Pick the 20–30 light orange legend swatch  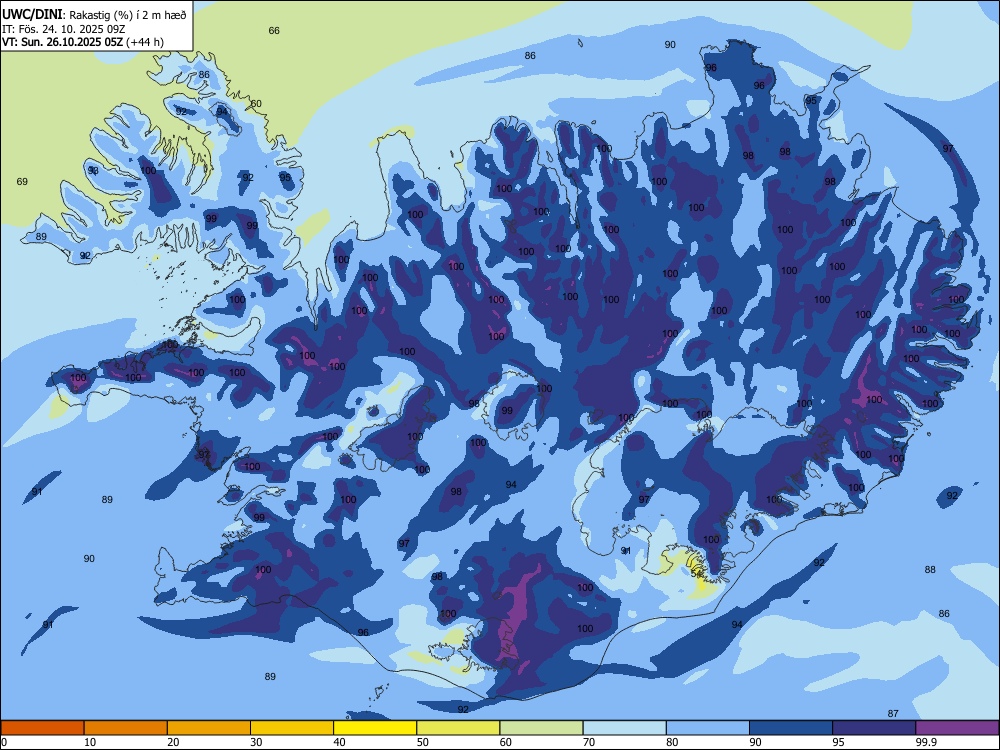pos(209,728)
